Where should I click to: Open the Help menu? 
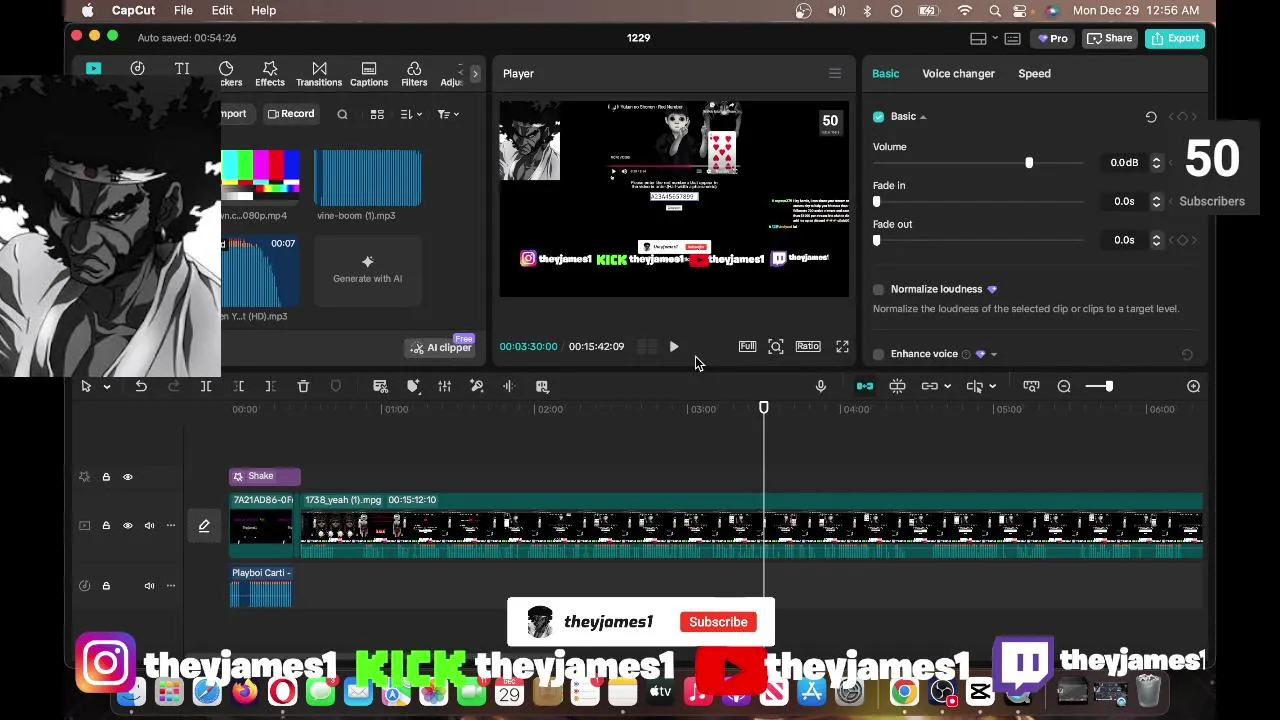coord(263,10)
